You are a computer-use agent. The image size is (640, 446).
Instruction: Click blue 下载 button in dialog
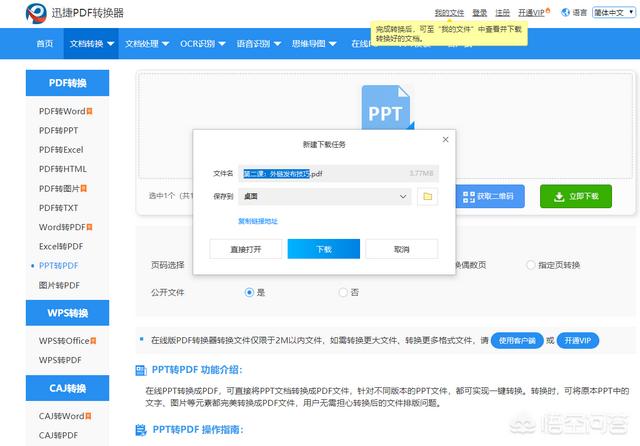324,249
